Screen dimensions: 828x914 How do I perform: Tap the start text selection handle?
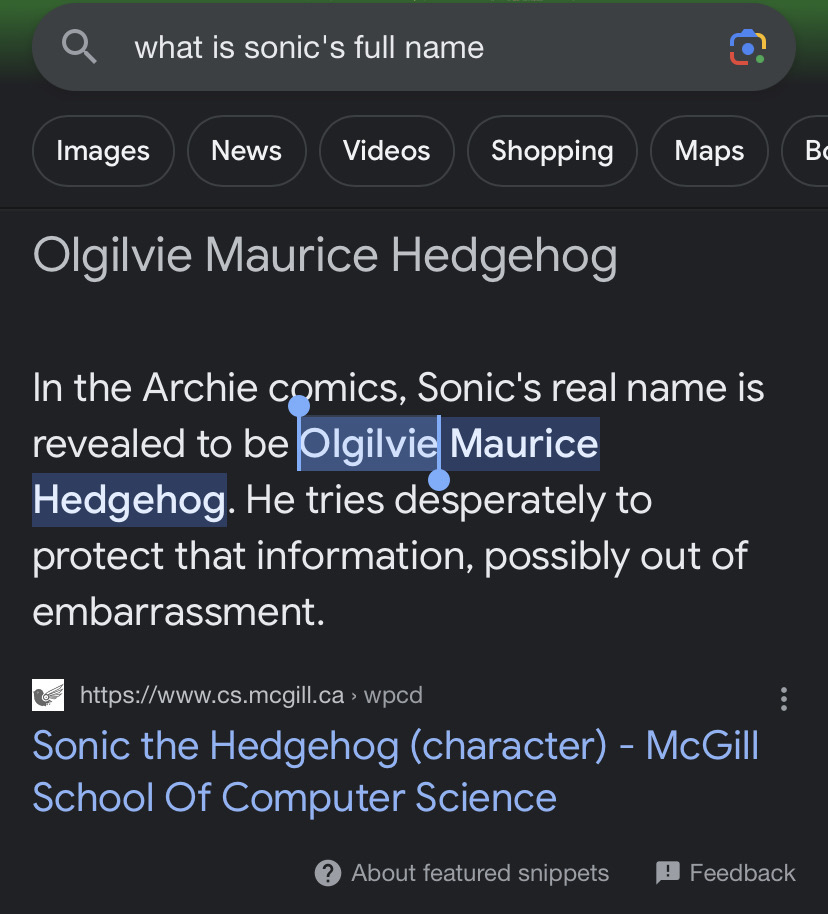pos(299,406)
